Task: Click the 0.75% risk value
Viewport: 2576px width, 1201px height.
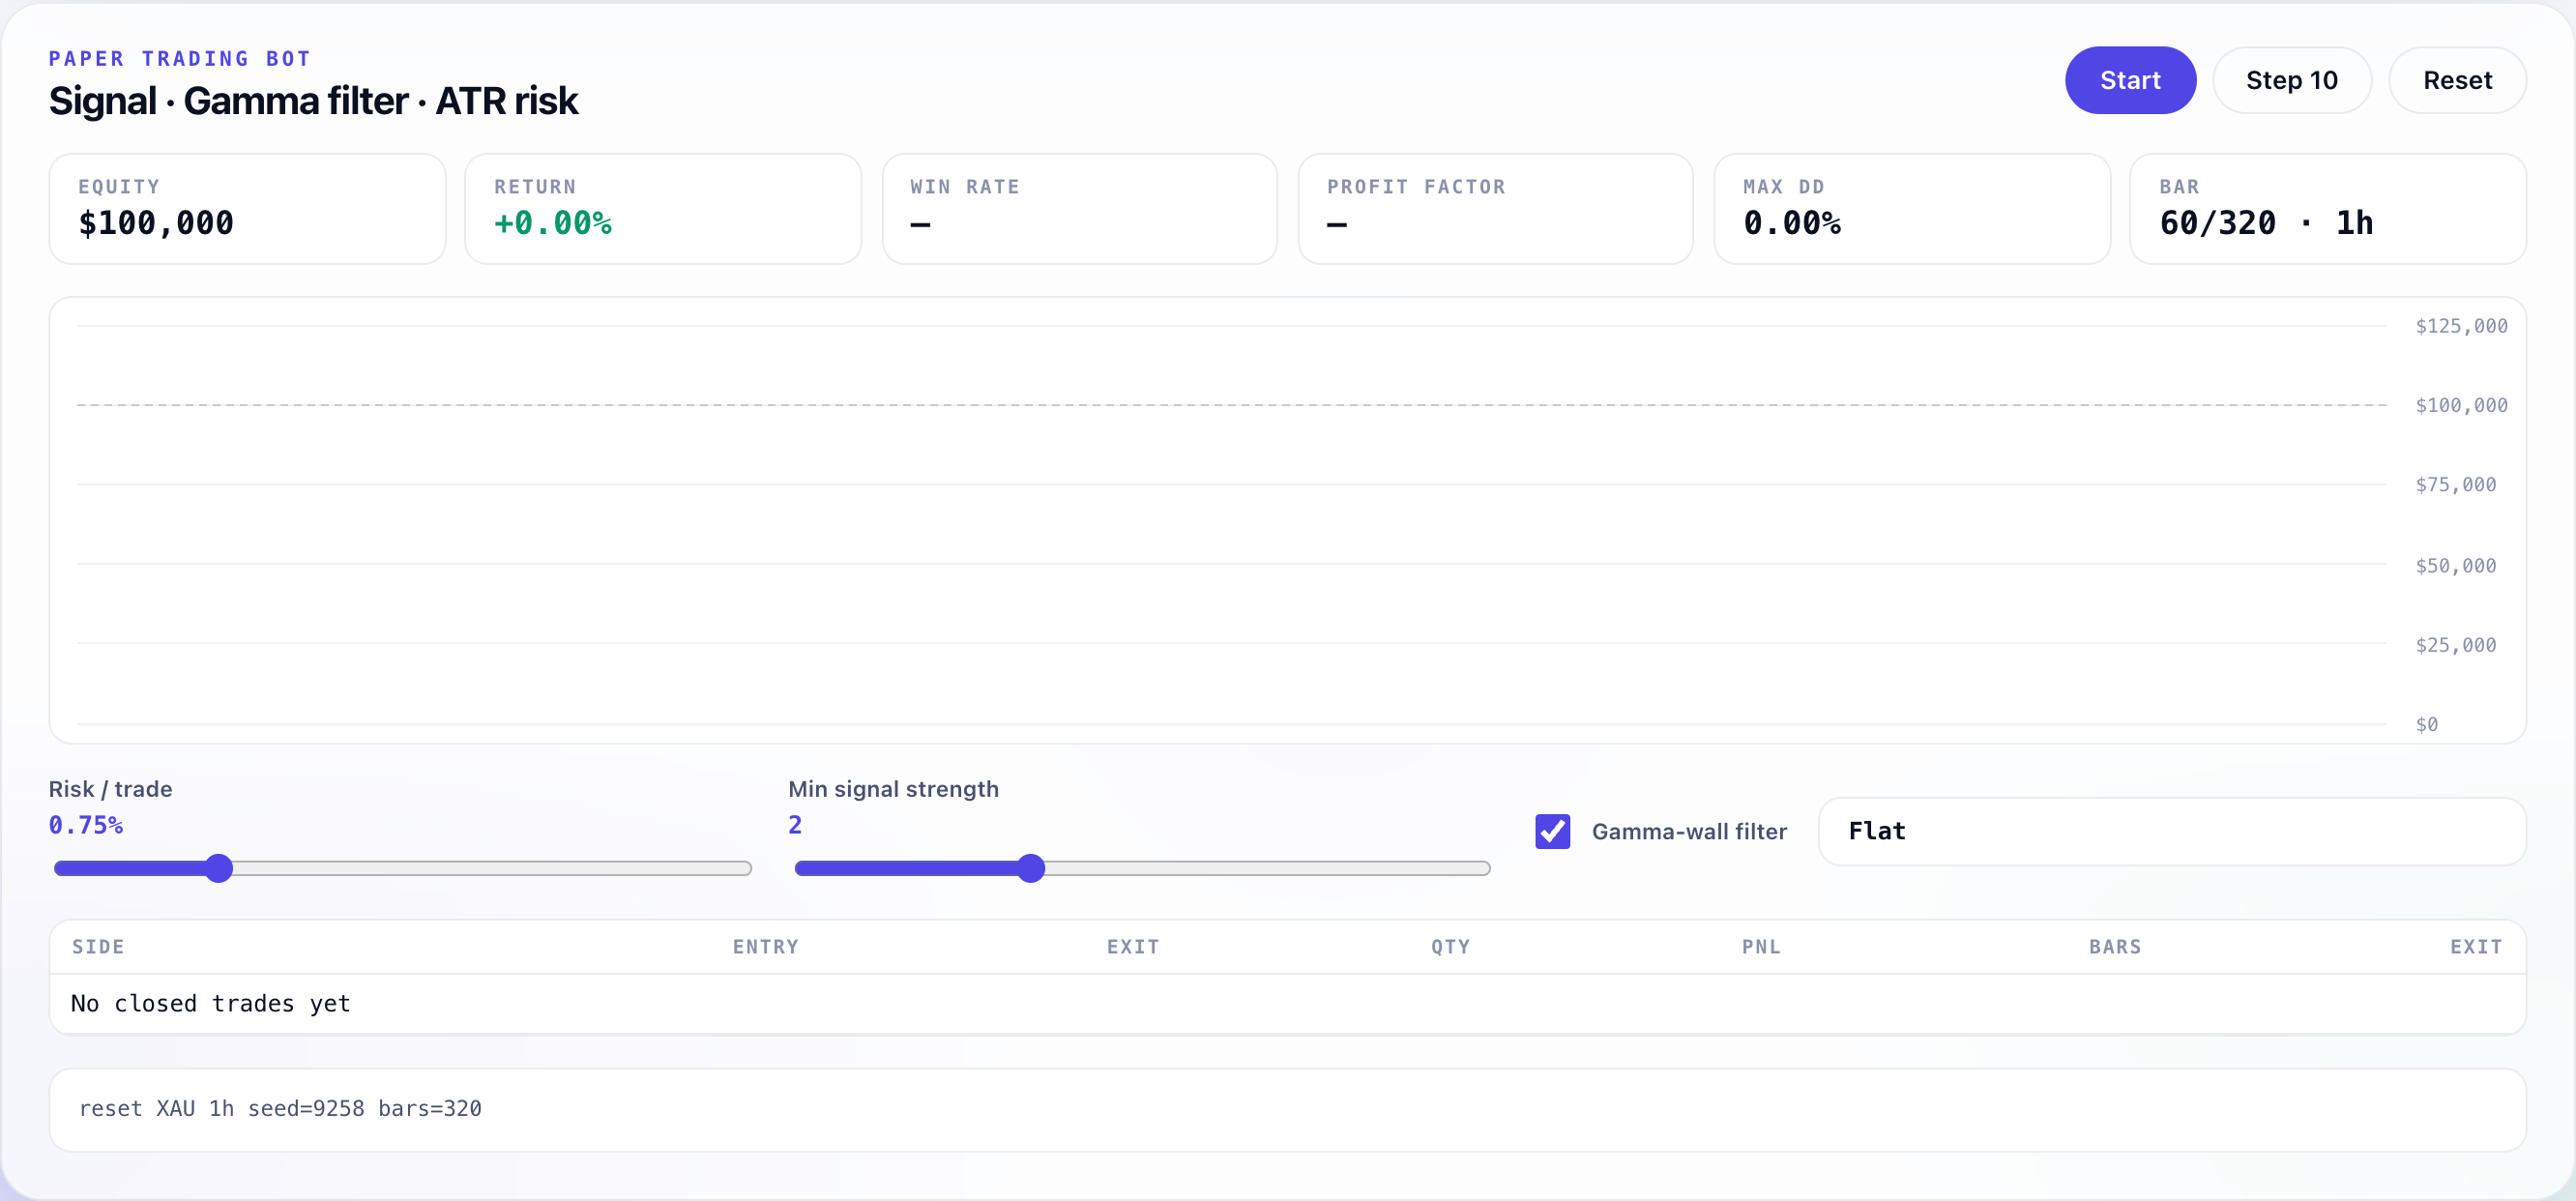Action: click(86, 825)
